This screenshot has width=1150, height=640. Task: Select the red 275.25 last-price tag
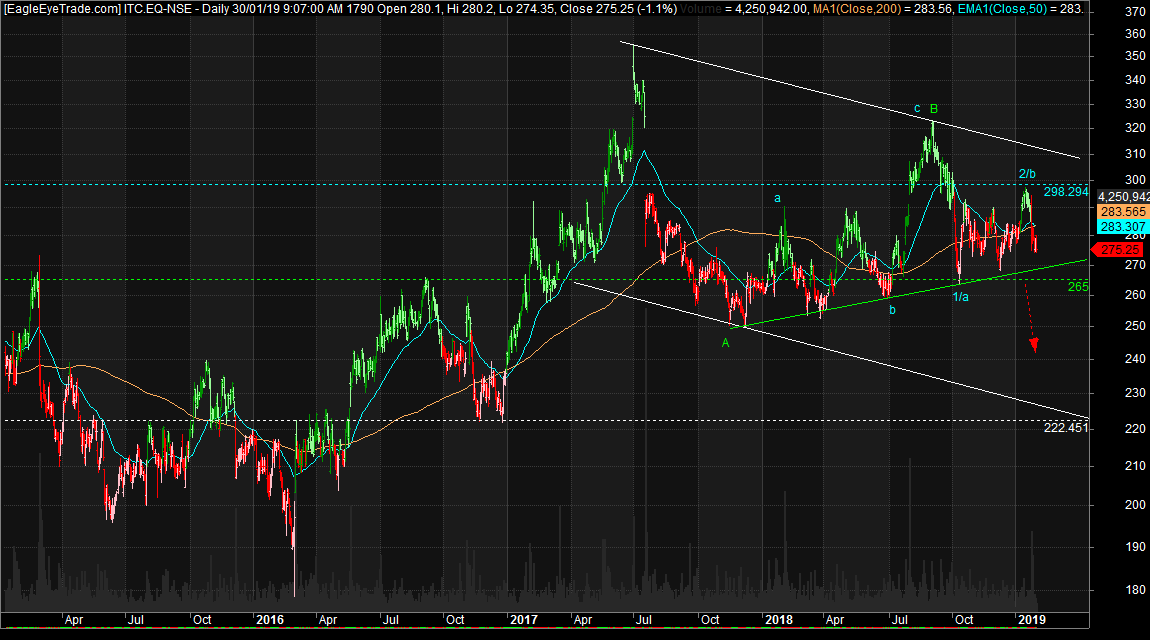coord(1120,249)
